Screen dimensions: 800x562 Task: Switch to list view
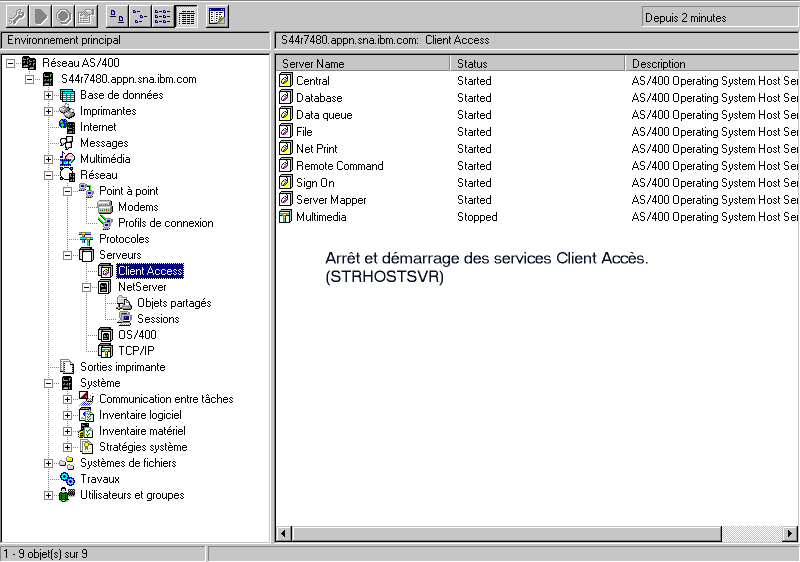point(163,17)
